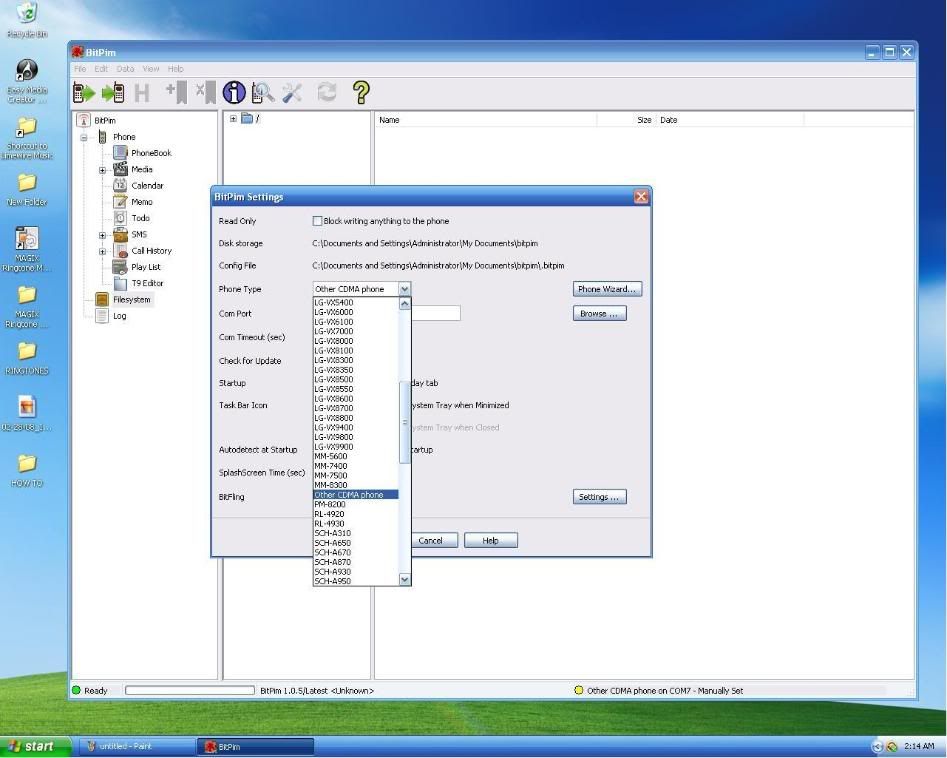The height and width of the screenshot is (758, 947).
Task: Click the circular arrows sync toolbar icon
Action: pos(327,92)
